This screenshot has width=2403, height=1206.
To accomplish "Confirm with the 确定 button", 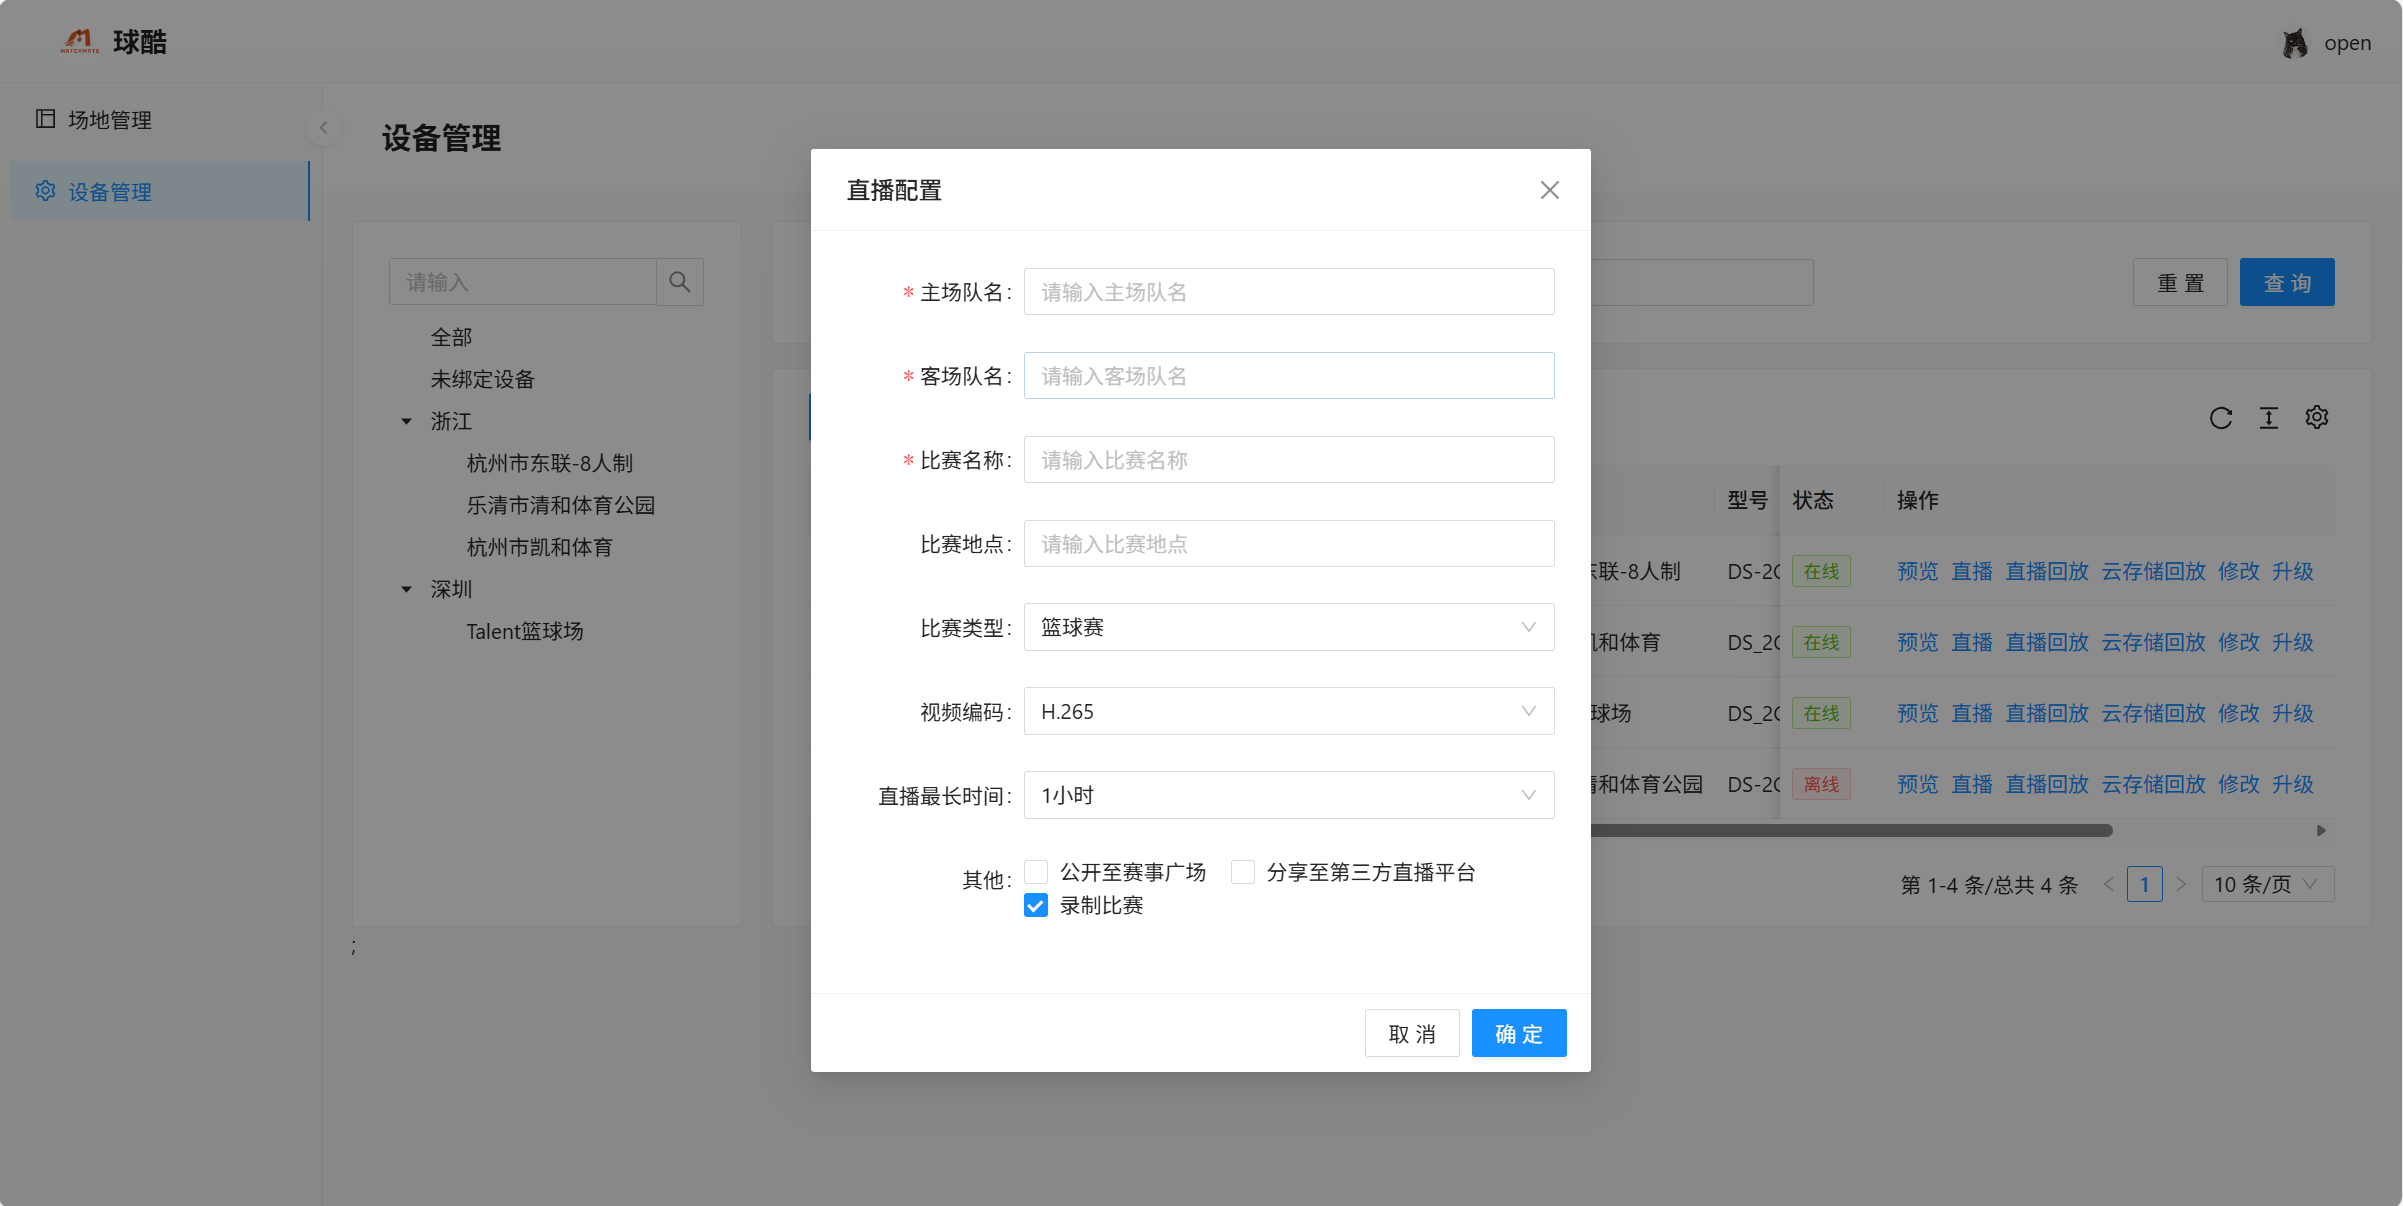I will [x=1518, y=1033].
